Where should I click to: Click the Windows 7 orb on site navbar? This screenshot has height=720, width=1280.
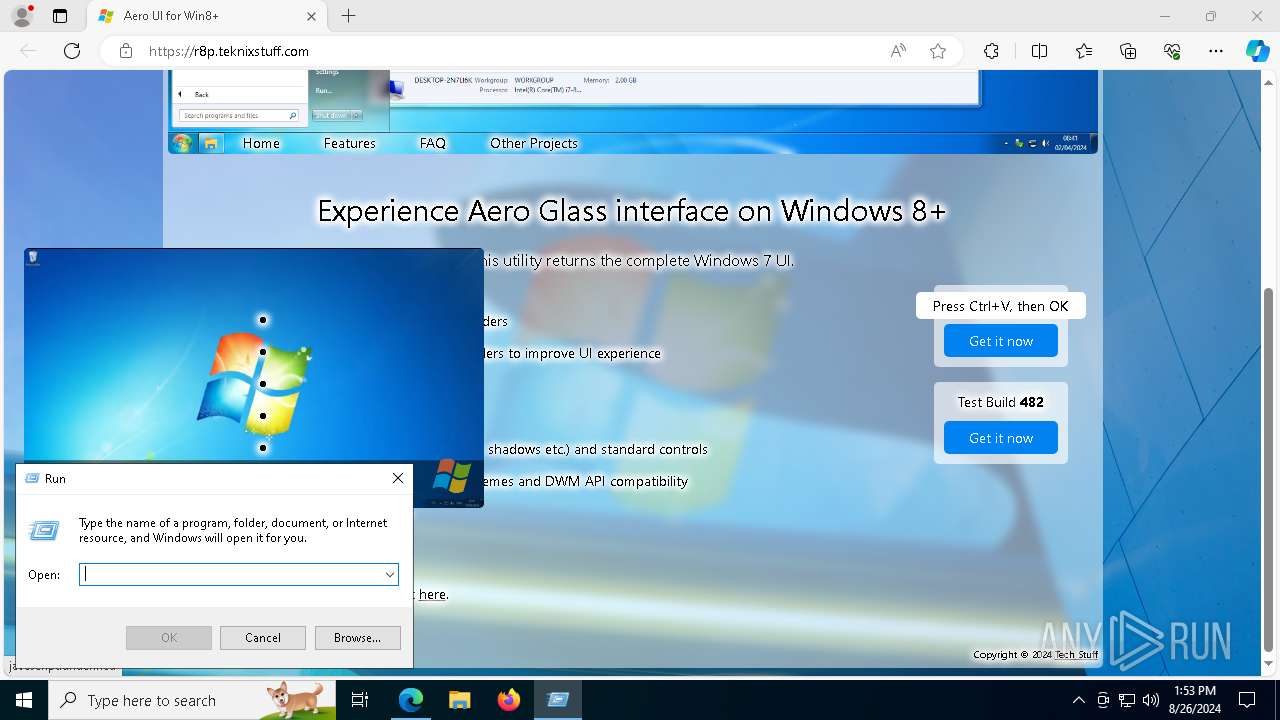click(x=182, y=143)
